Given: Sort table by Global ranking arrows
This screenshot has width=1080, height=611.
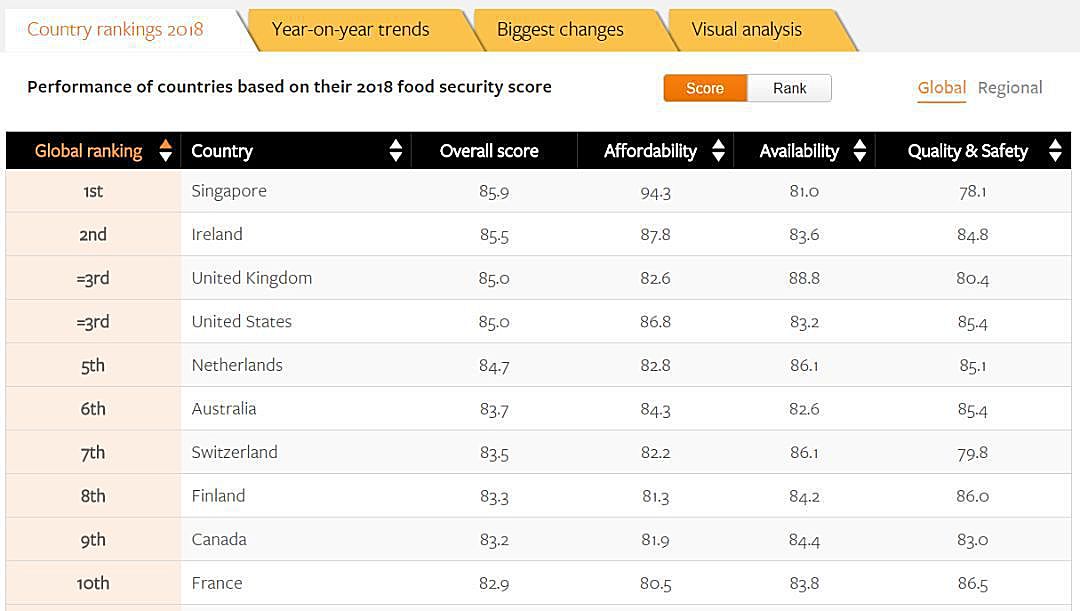Looking at the screenshot, I should tap(165, 150).
